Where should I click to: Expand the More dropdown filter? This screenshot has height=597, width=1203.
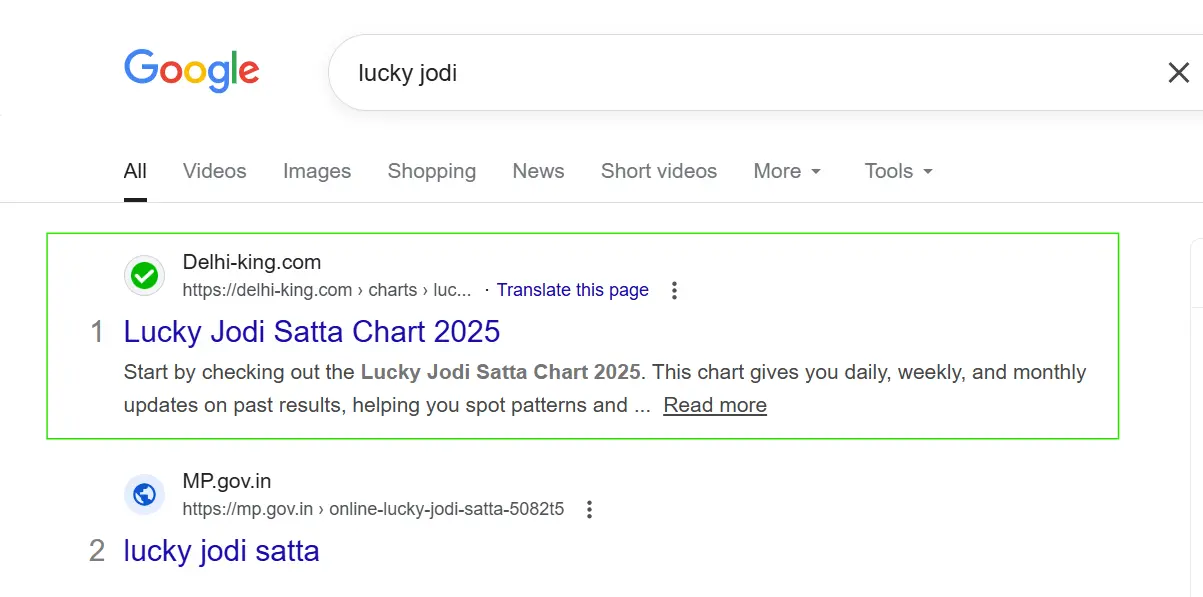click(x=787, y=171)
